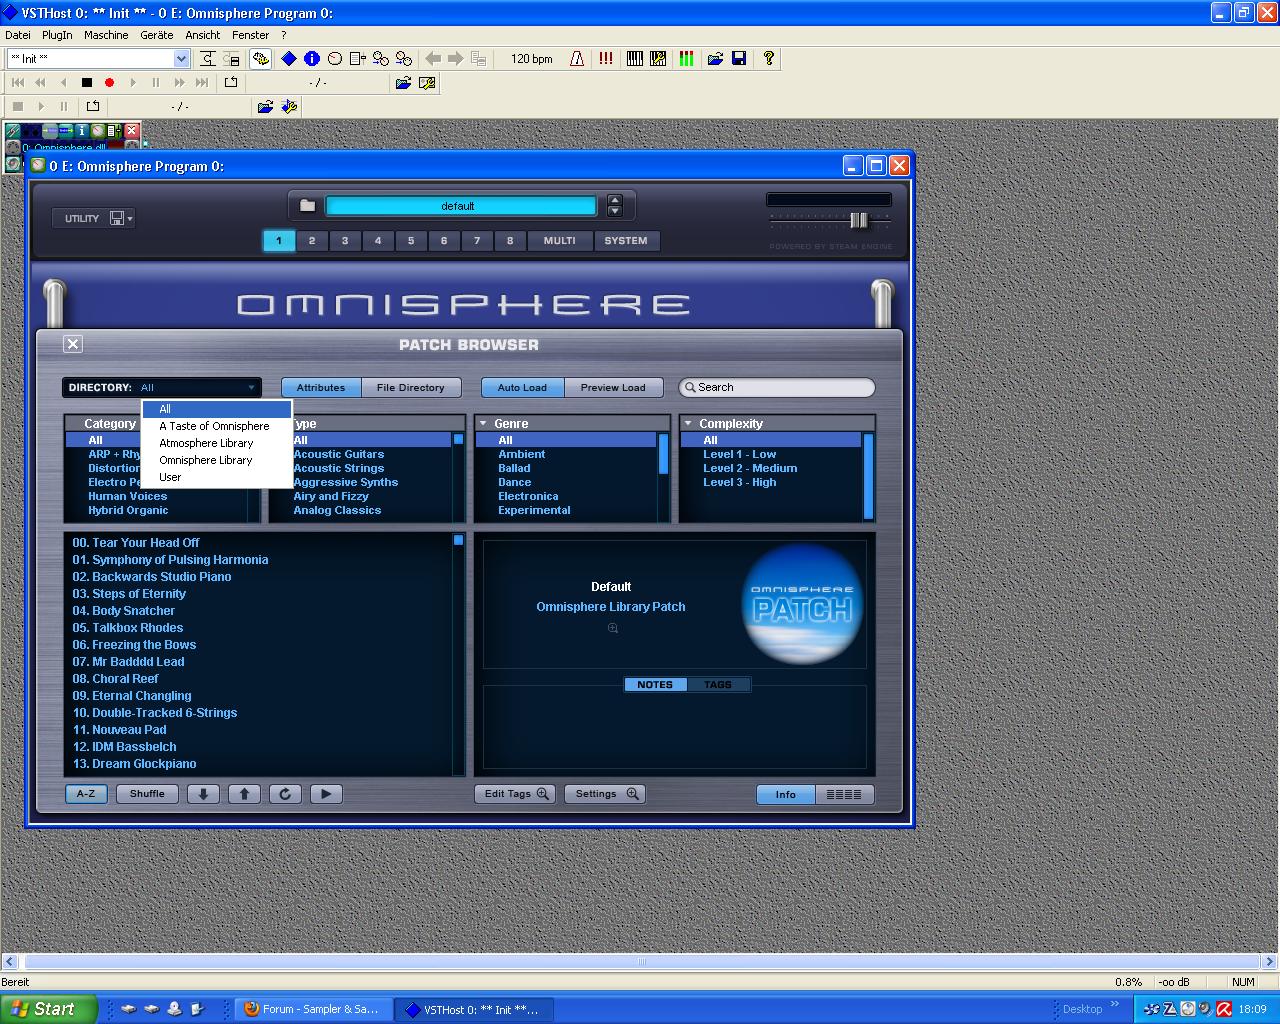Click the Windows Start button

click(x=49, y=1009)
